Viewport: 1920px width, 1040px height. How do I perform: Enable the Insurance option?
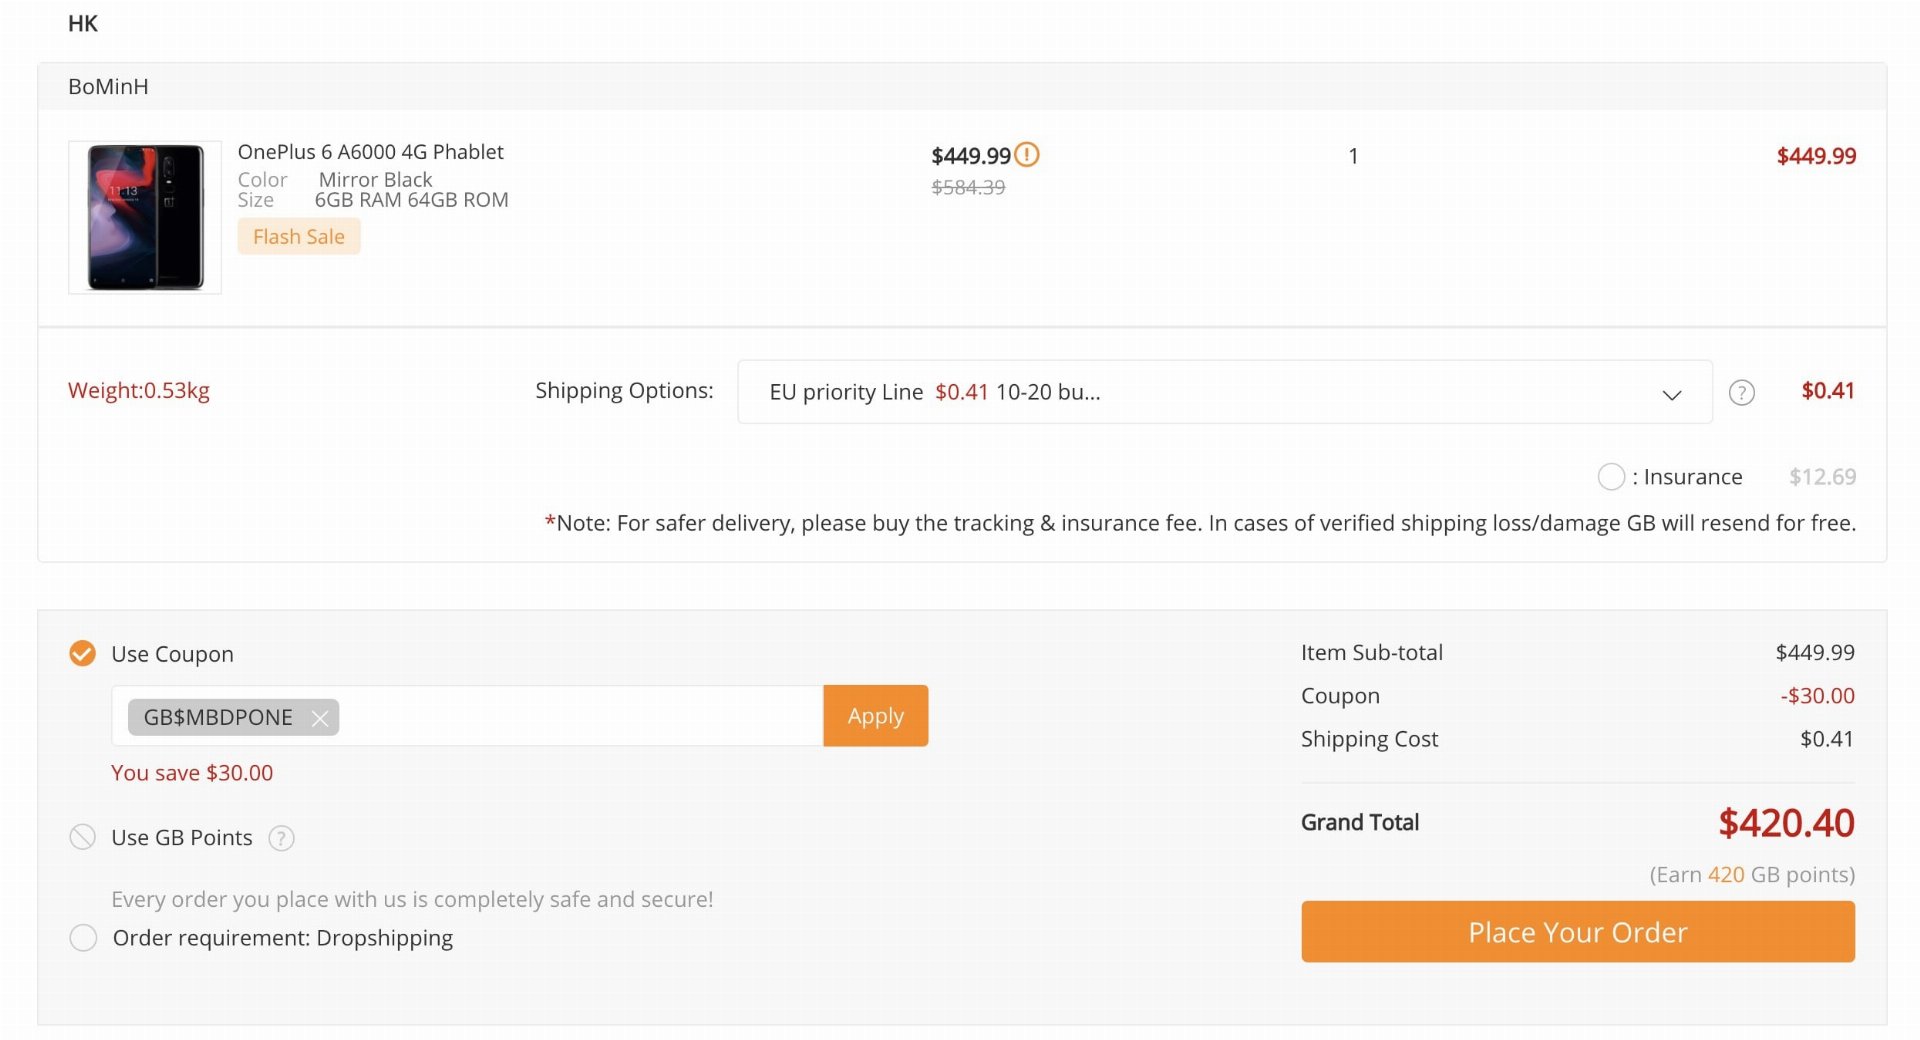click(1611, 477)
